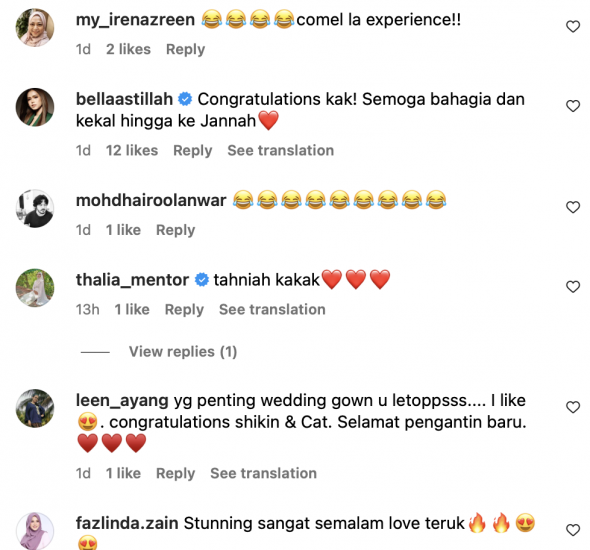Visit the leen_ayang username link
Image resolution: width=590 pixels, height=550 pixels.
[122, 401]
